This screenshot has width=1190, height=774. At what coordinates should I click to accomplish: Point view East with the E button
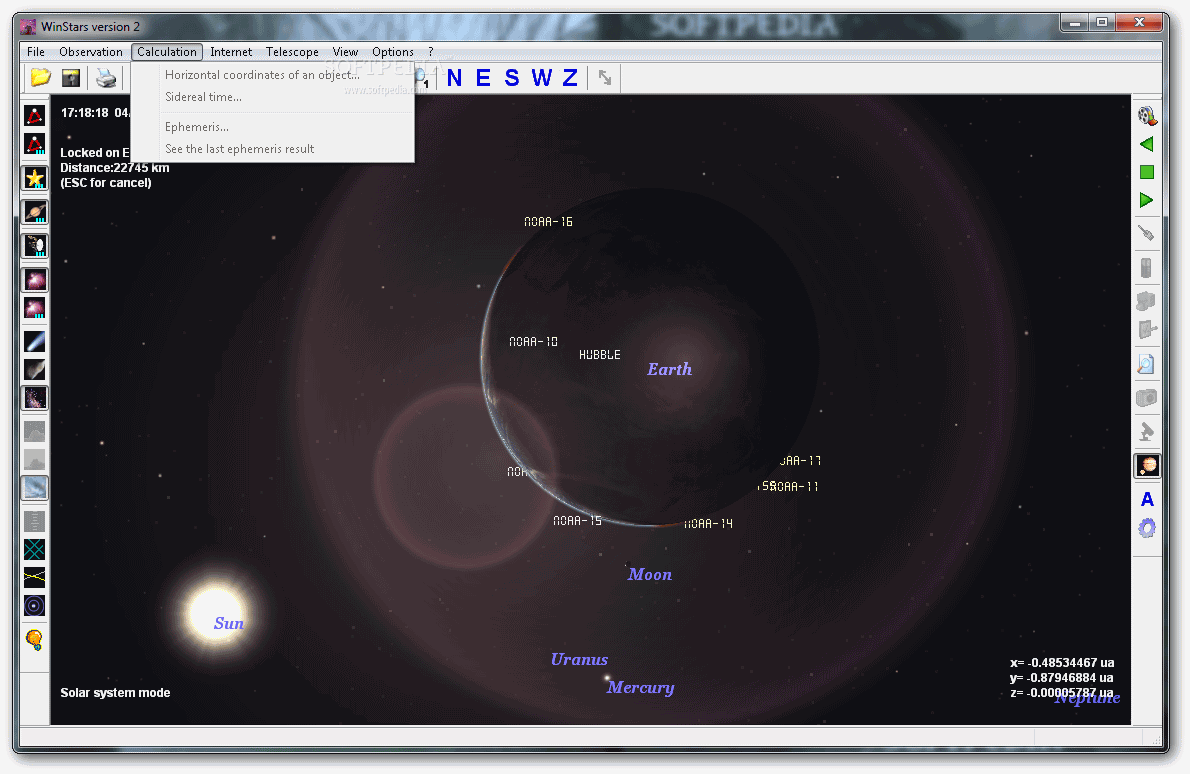[x=483, y=77]
